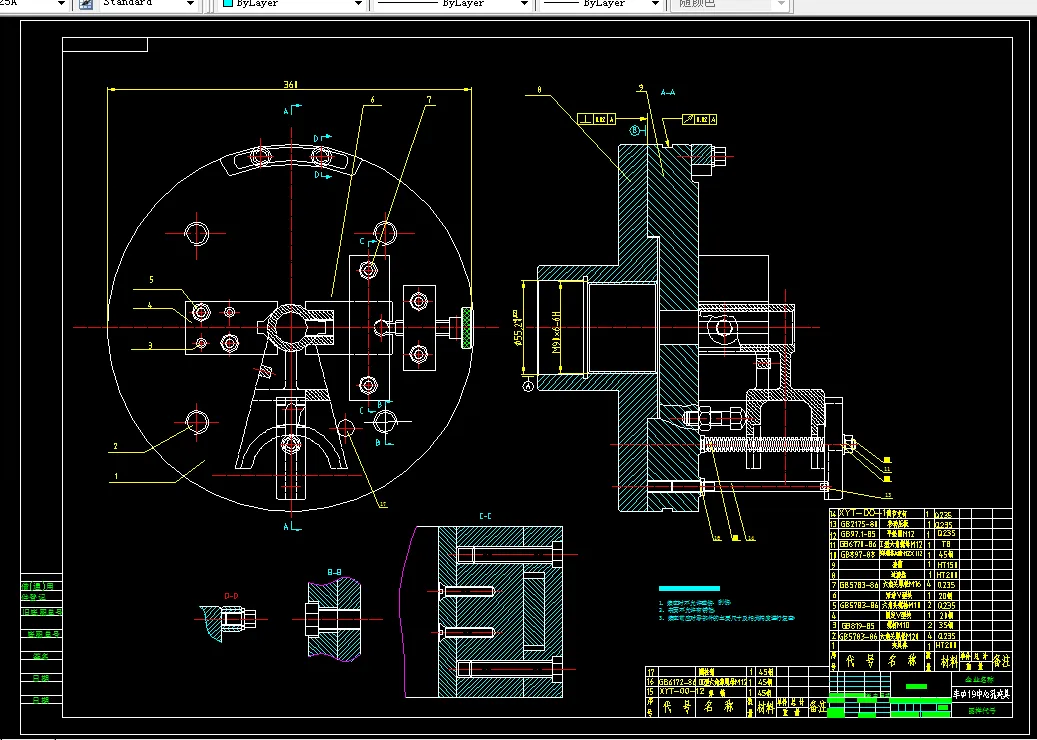Expand the leftmost toolbar dropdown ending in 5A

[62, 4]
